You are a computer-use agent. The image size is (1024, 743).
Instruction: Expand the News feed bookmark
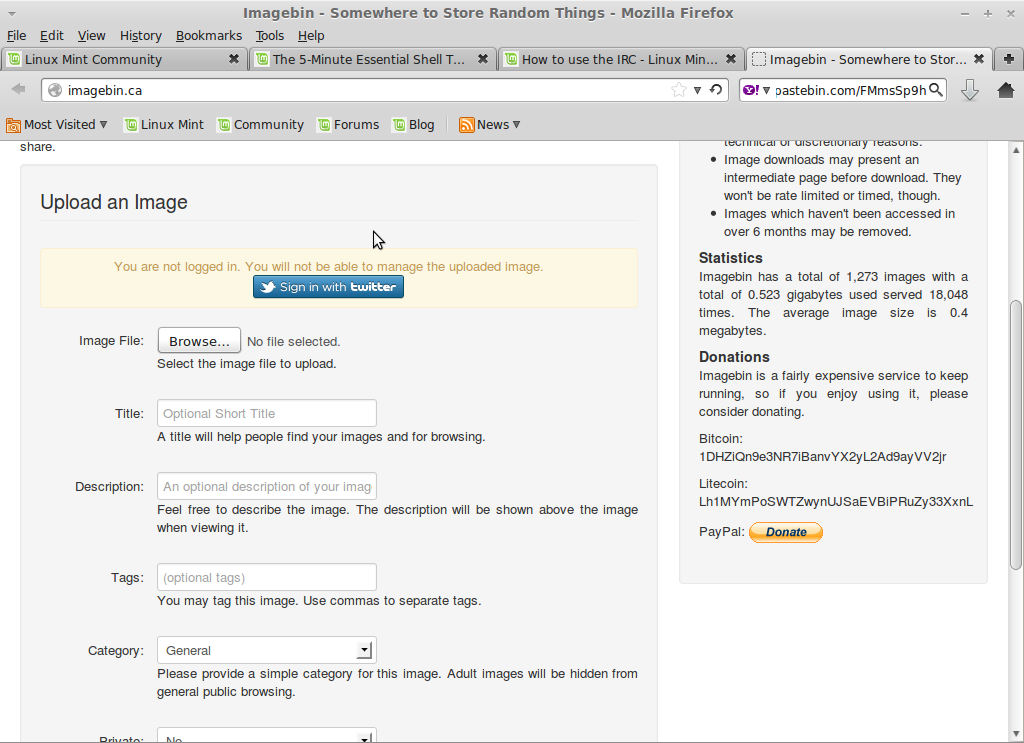pyautogui.click(x=490, y=125)
